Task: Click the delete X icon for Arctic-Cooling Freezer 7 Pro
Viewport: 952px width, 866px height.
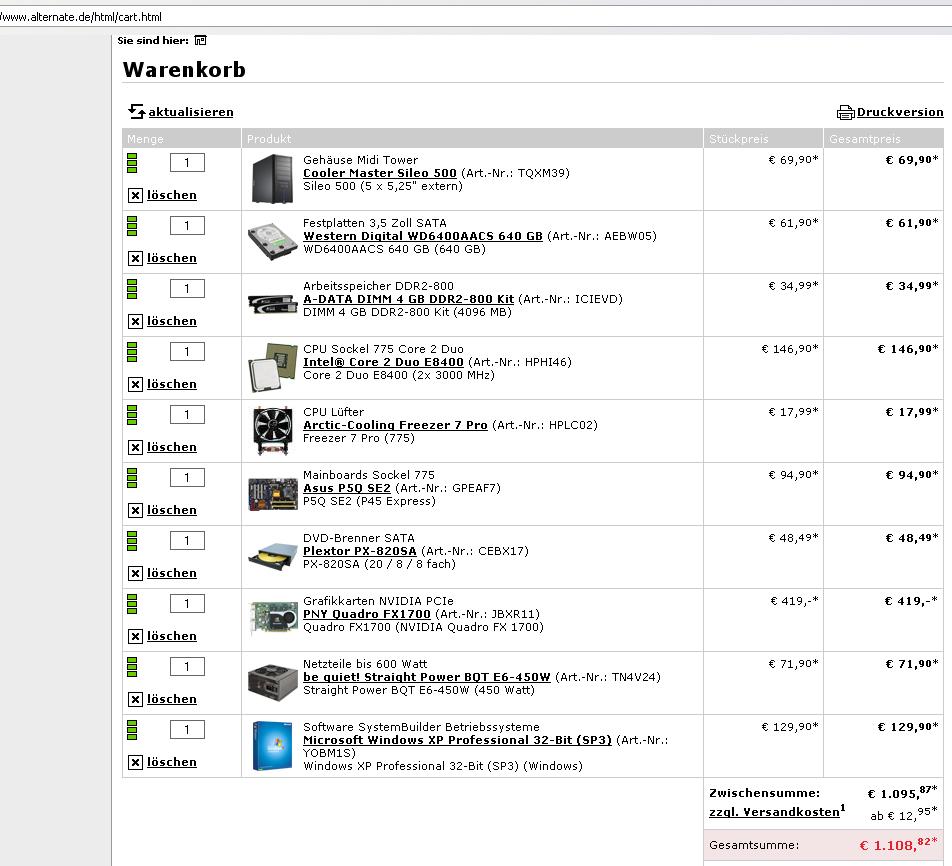Action: coord(135,448)
